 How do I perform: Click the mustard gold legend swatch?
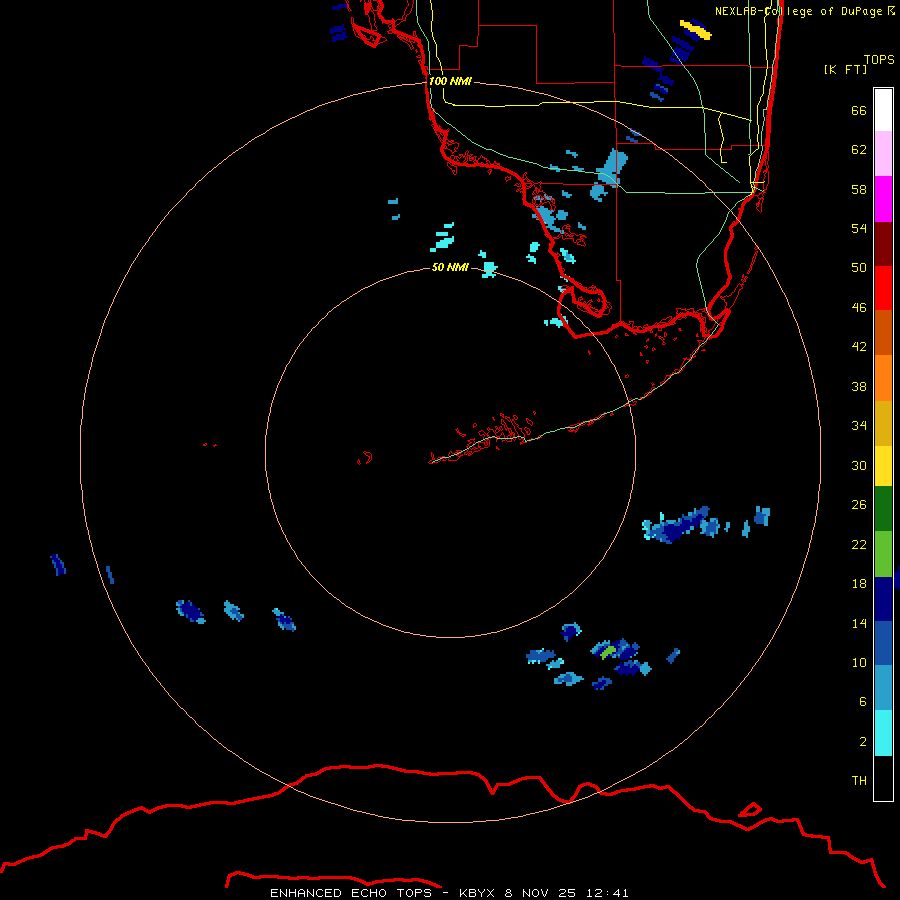(x=883, y=424)
